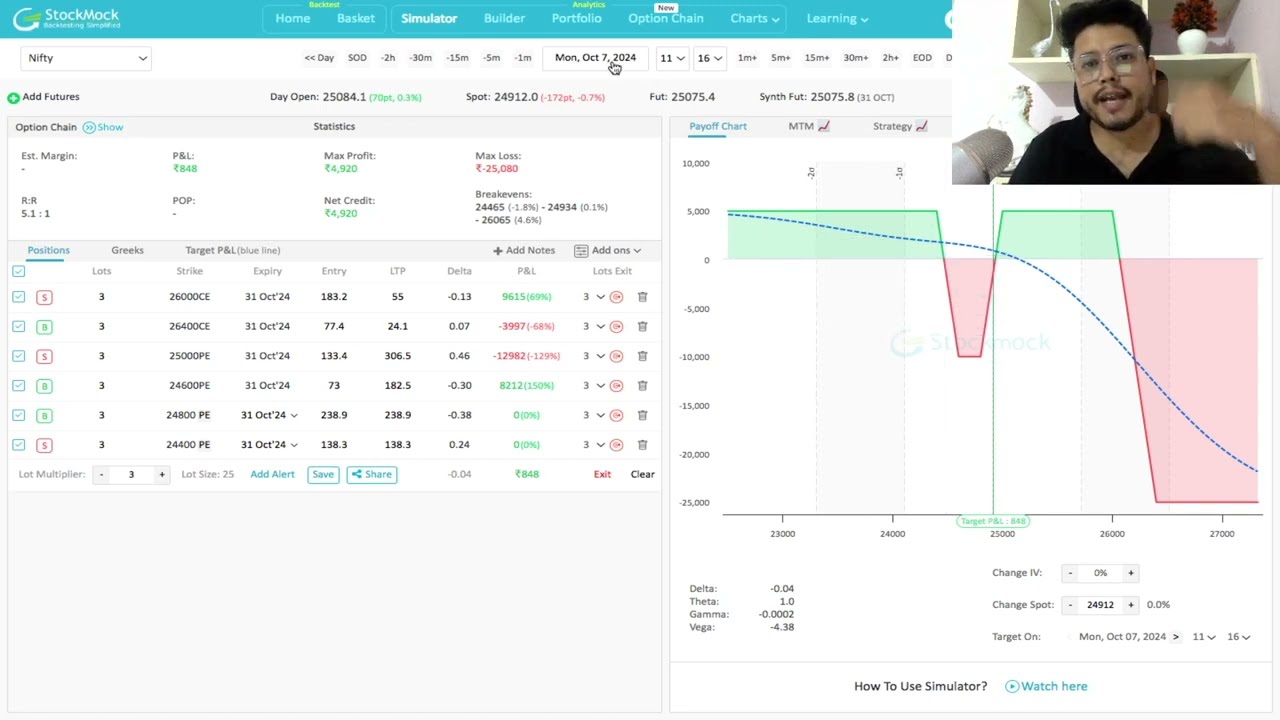Delete the 26000CE position row

click(643, 297)
